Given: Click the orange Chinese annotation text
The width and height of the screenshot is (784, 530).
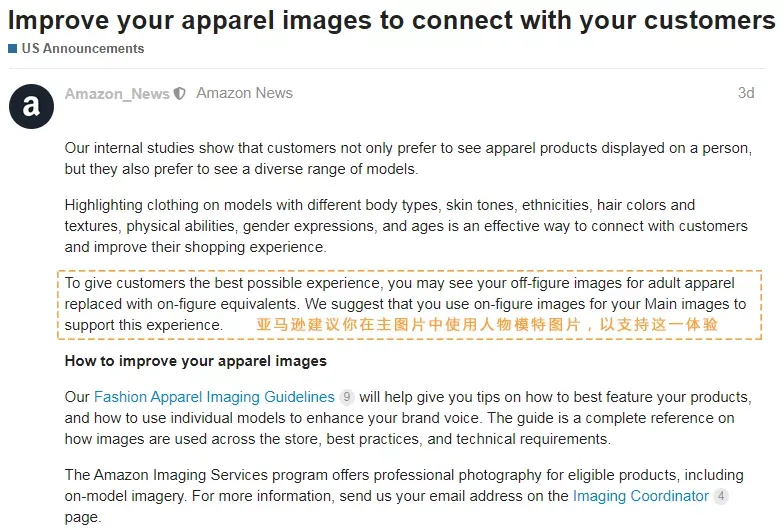Looking at the screenshot, I should (x=487, y=324).
